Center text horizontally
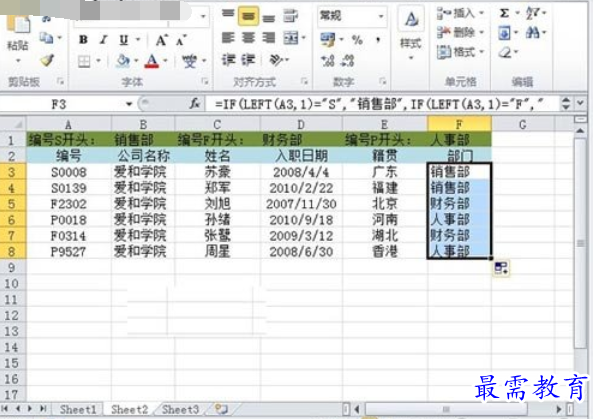This screenshot has height=419, width=596. [x=249, y=38]
